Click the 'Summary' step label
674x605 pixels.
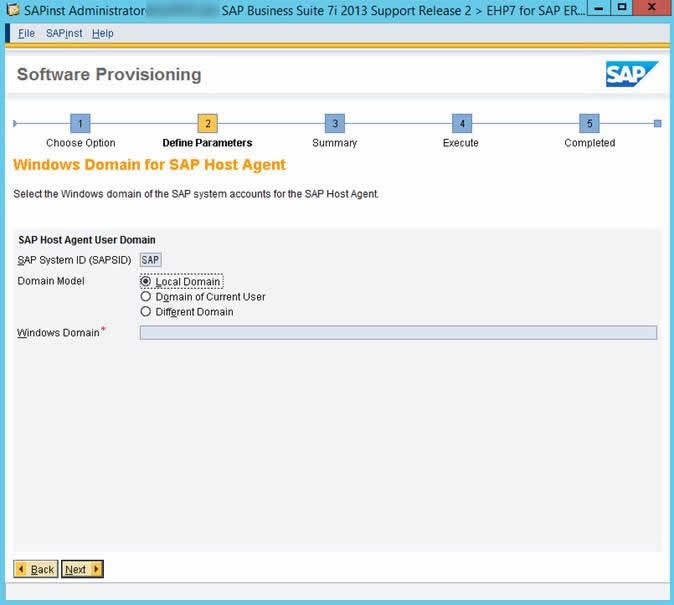tap(334, 143)
